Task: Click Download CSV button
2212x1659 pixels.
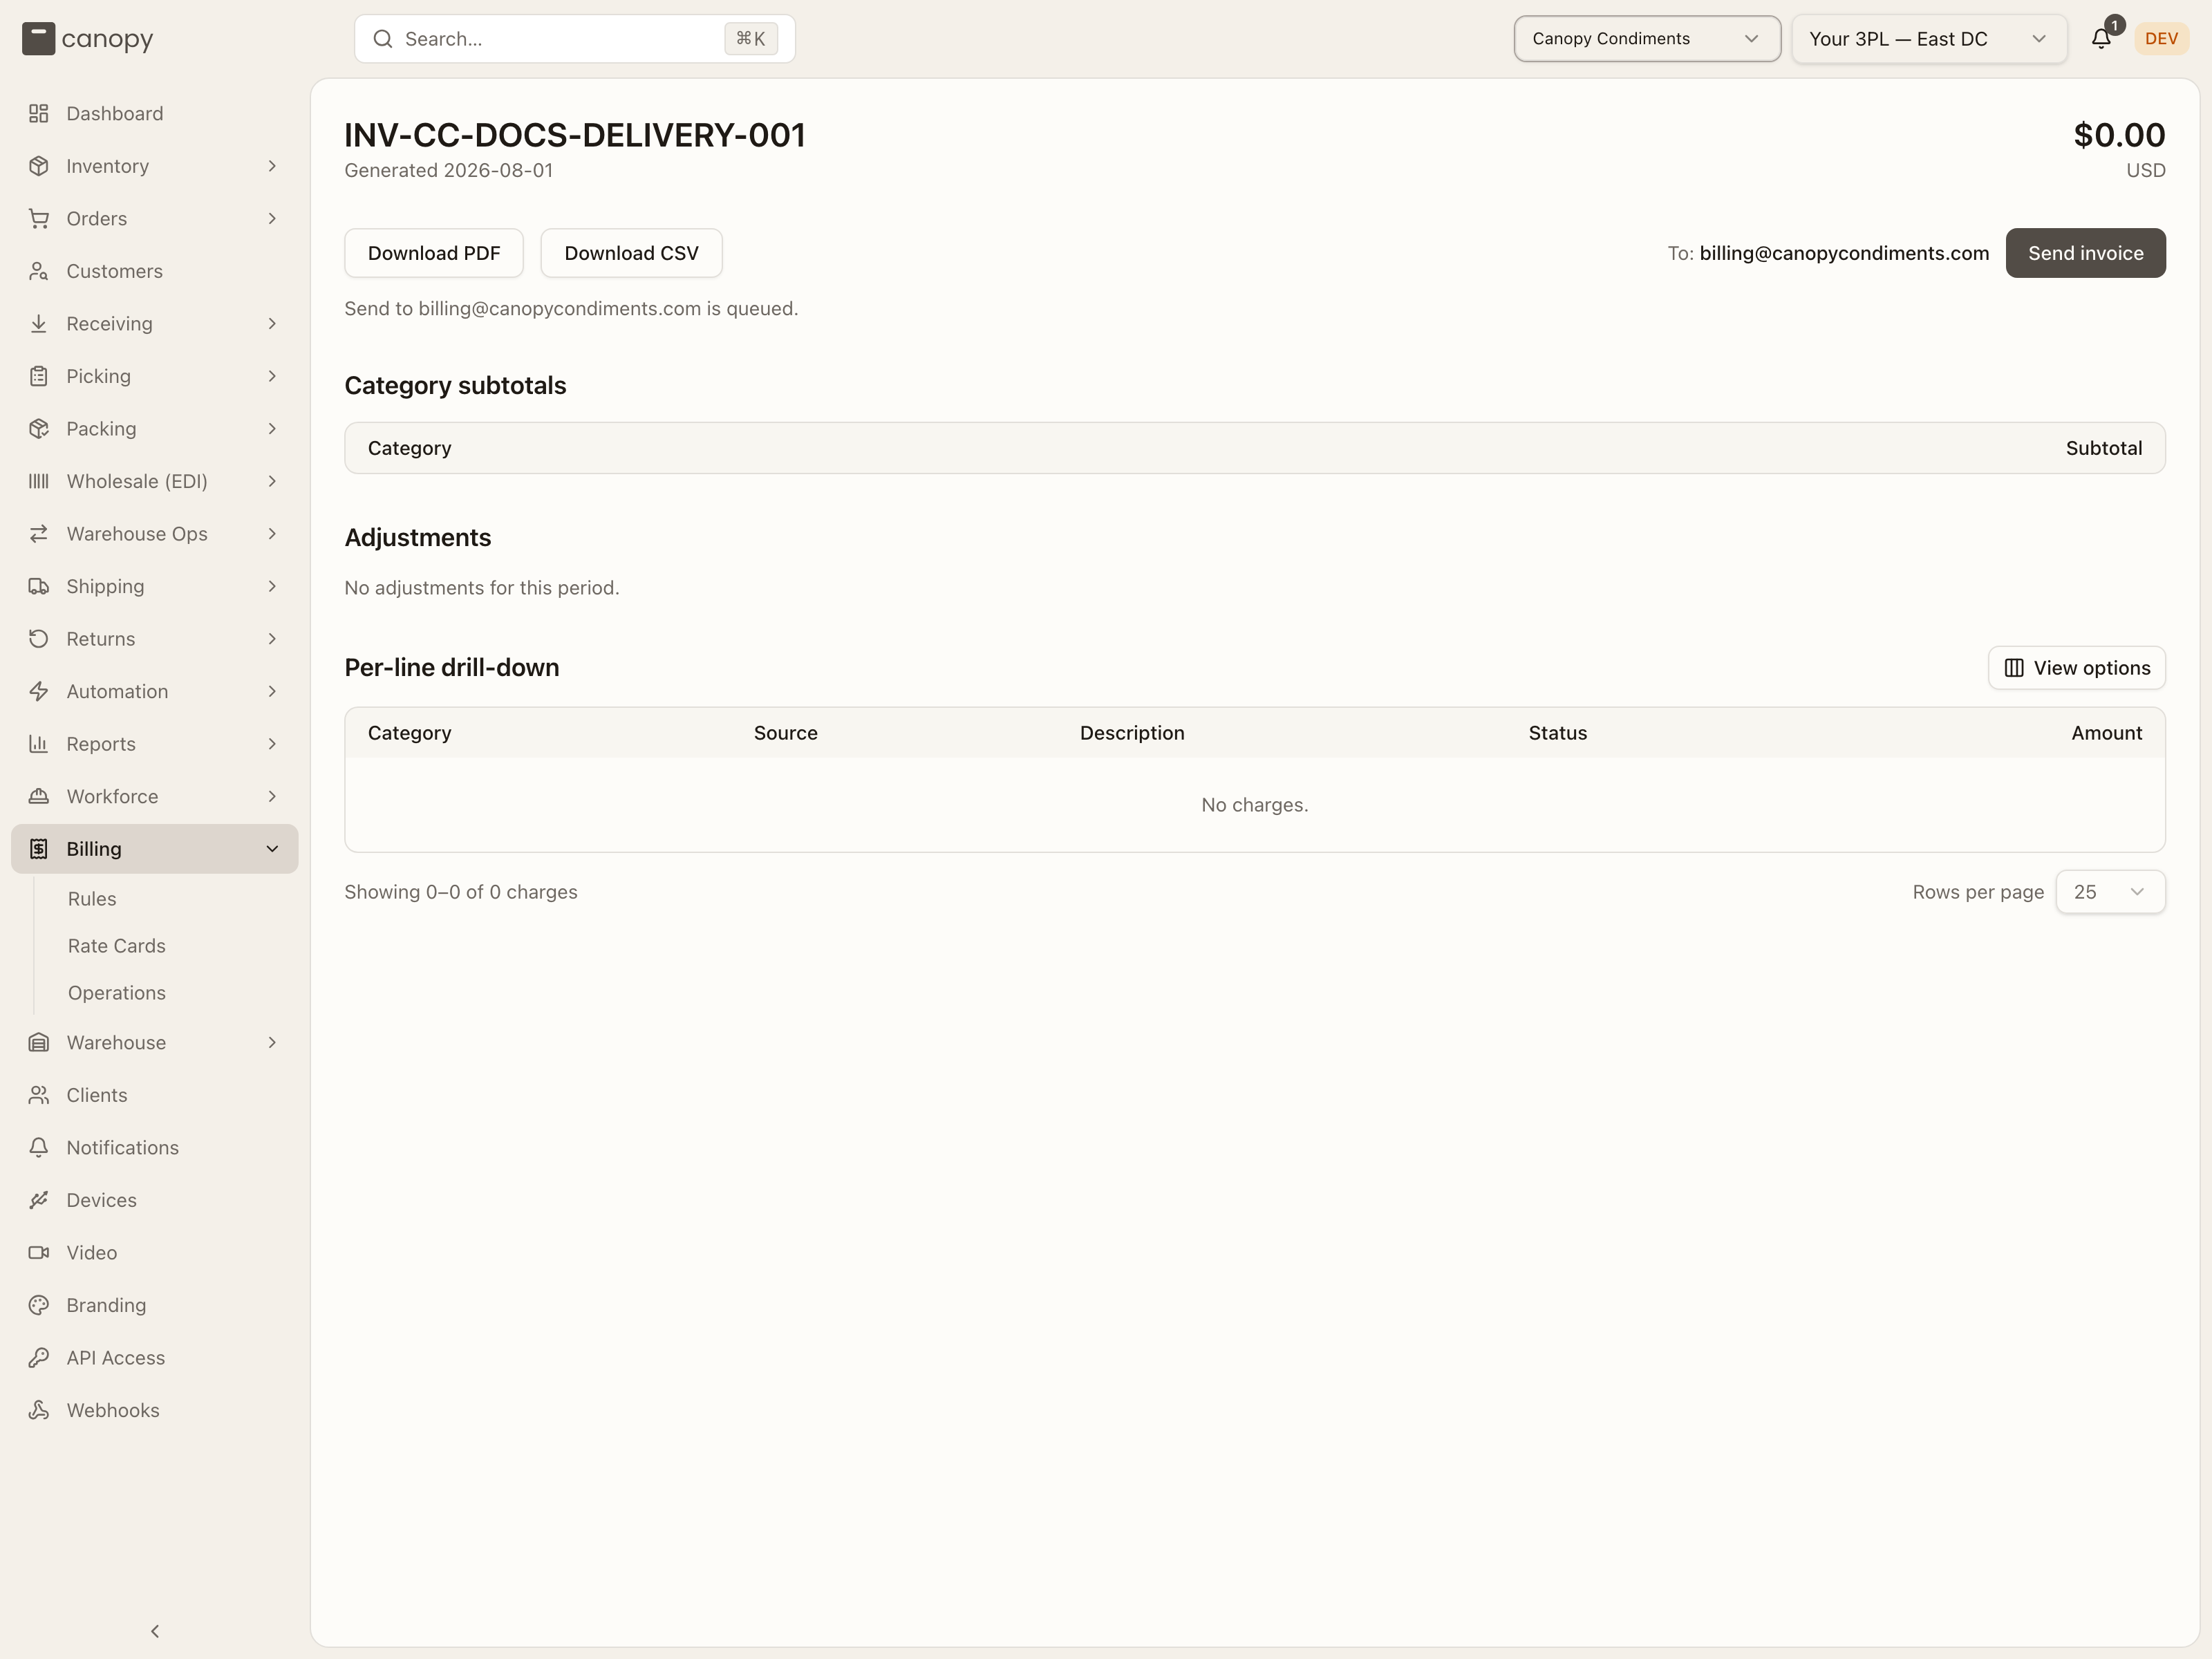Action: 631,253
